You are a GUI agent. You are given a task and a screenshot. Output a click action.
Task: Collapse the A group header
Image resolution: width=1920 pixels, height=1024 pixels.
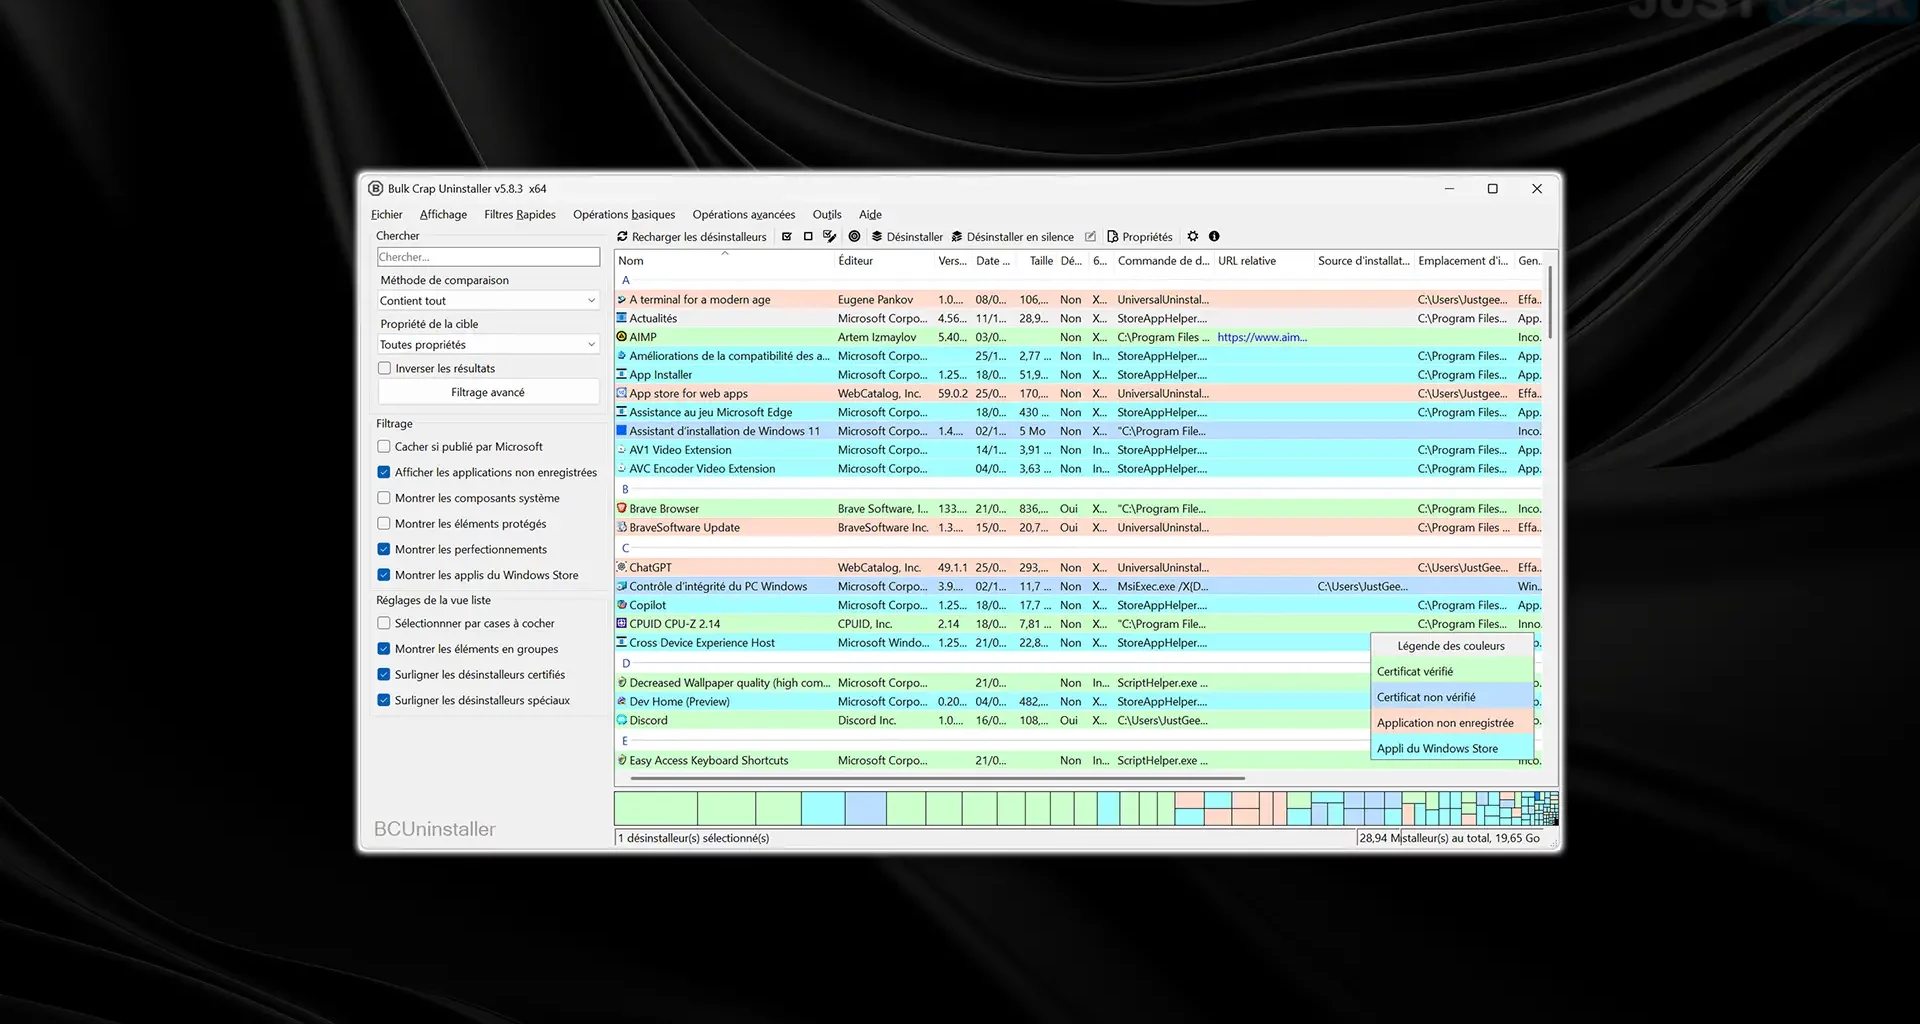pyautogui.click(x=626, y=280)
